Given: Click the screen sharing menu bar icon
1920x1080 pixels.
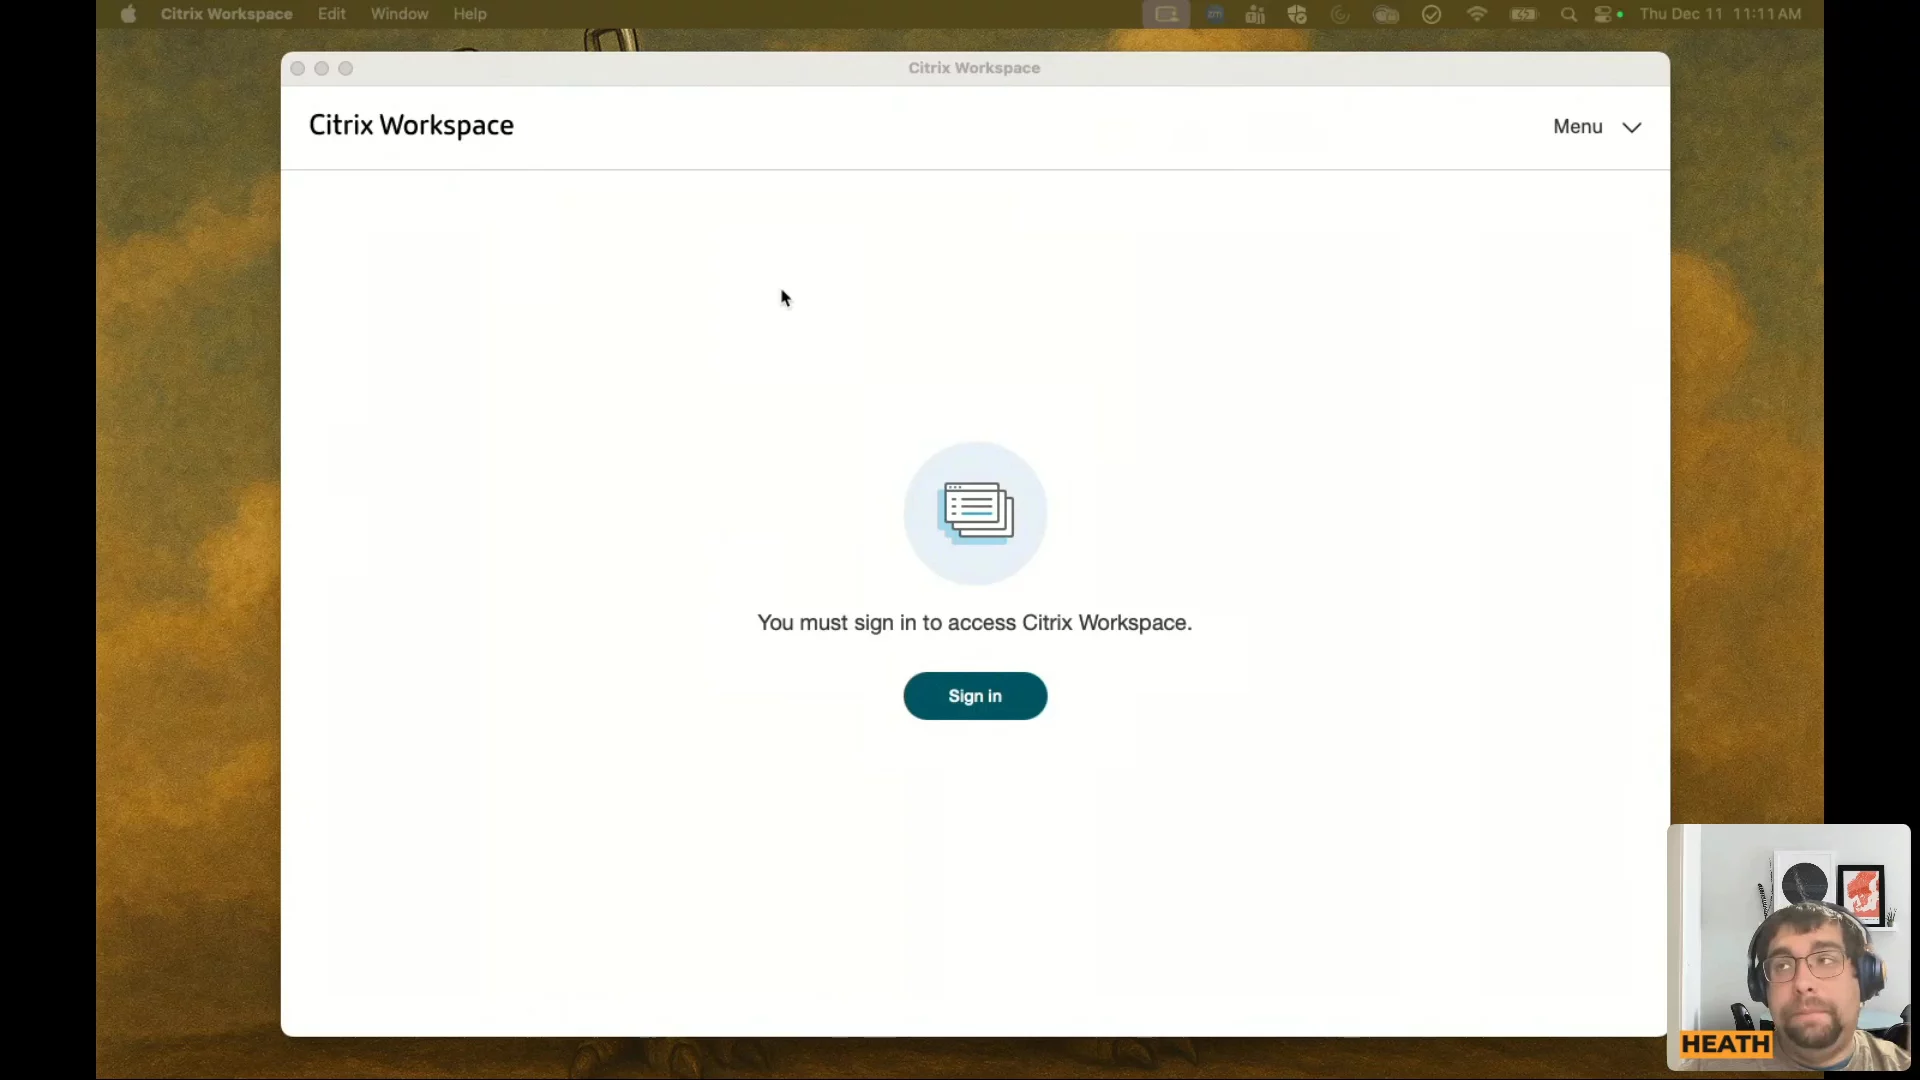Looking at the screenshot, I should click(x=1166, y=14).
